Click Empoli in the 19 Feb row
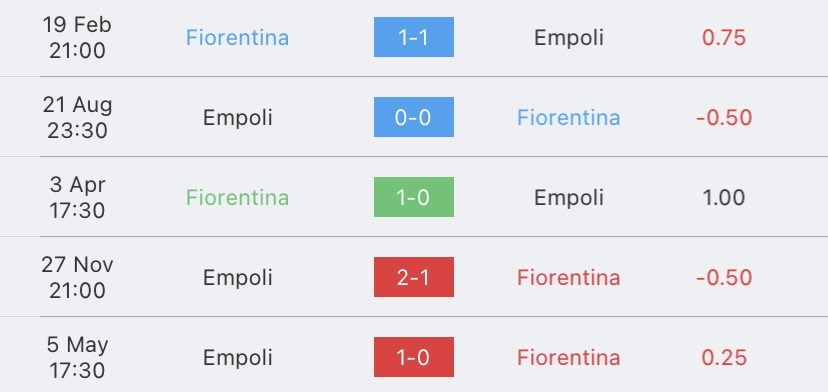828x392 pixels. (x=569, y=38)
